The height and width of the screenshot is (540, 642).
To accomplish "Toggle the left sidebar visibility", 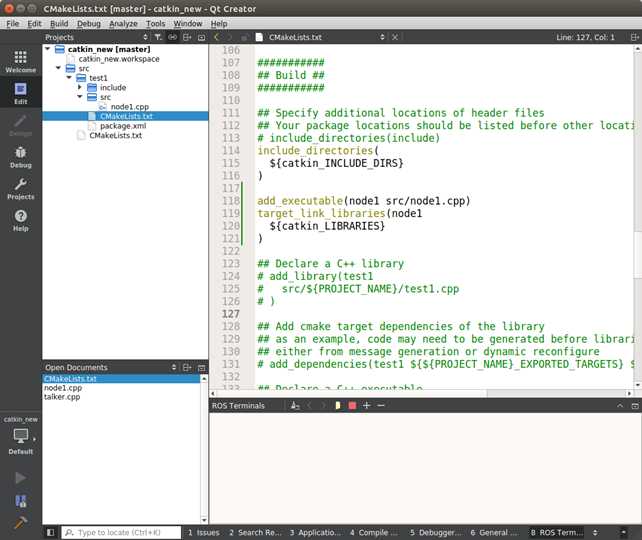I will click(50, 532).
